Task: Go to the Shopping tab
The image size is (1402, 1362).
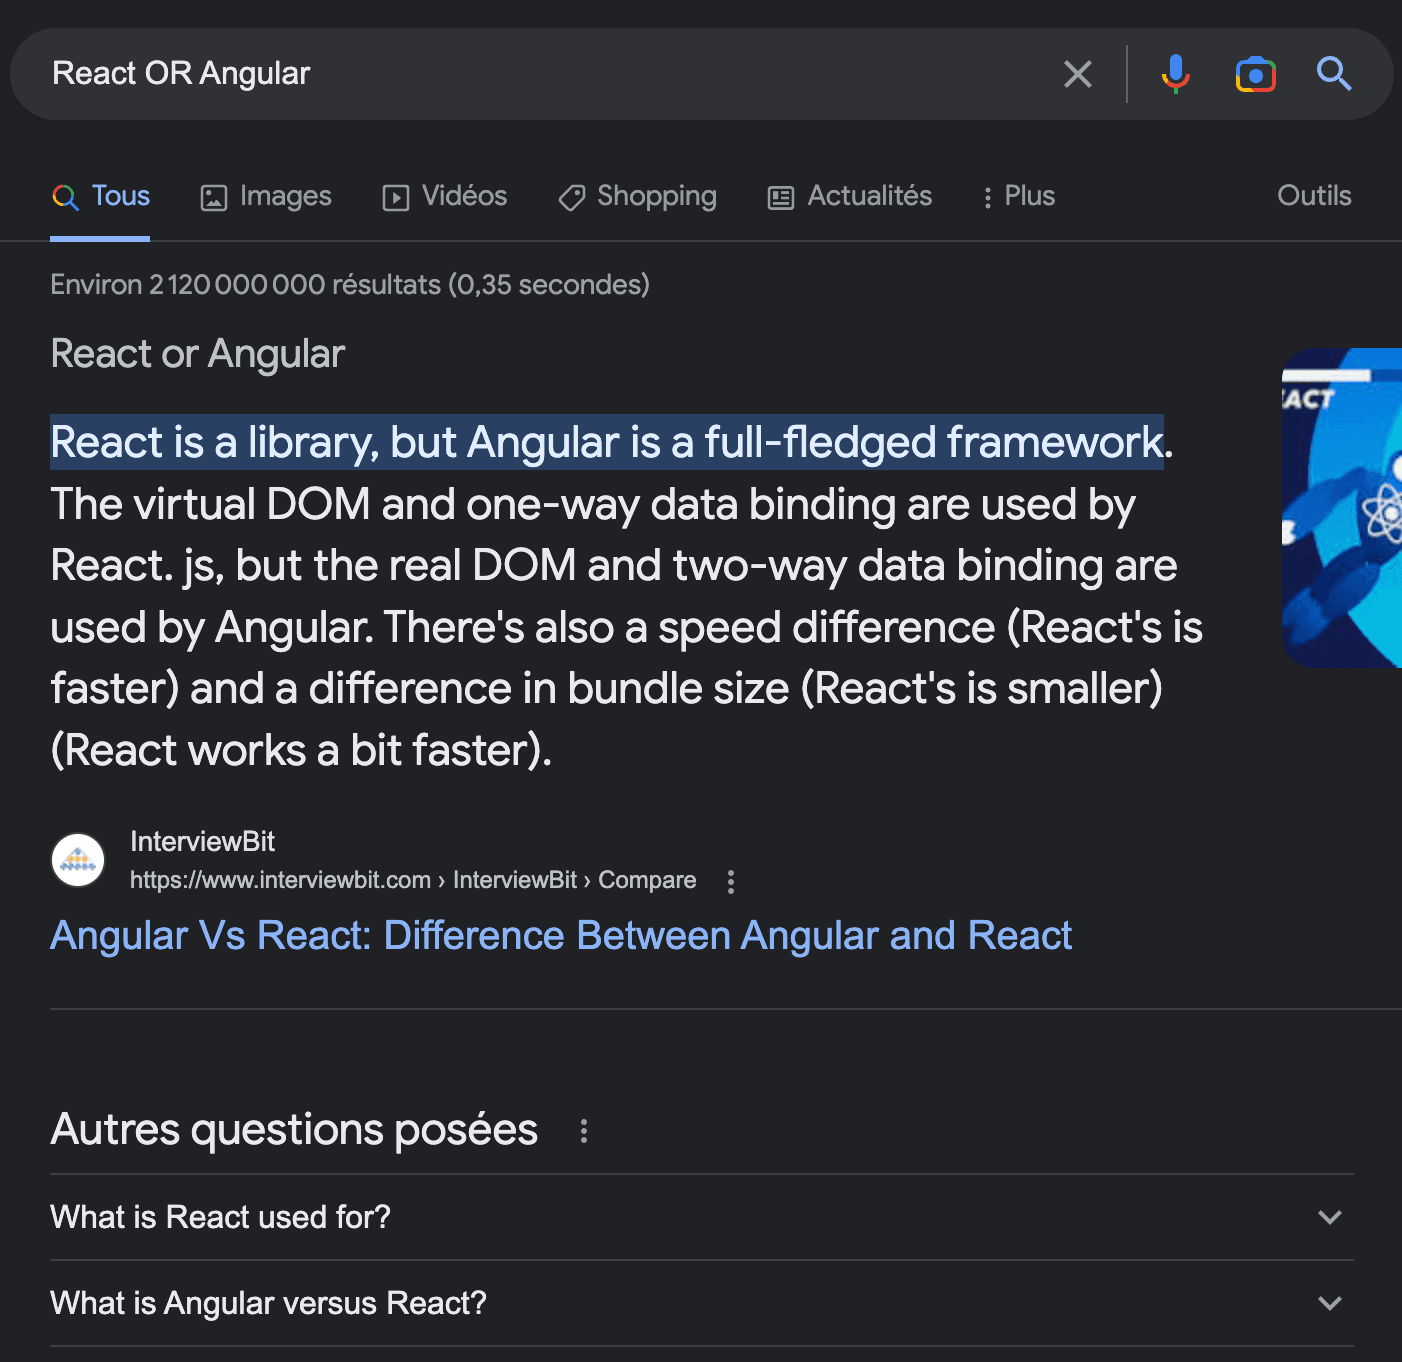Action: pyautogui.click(x=637, y=196)
